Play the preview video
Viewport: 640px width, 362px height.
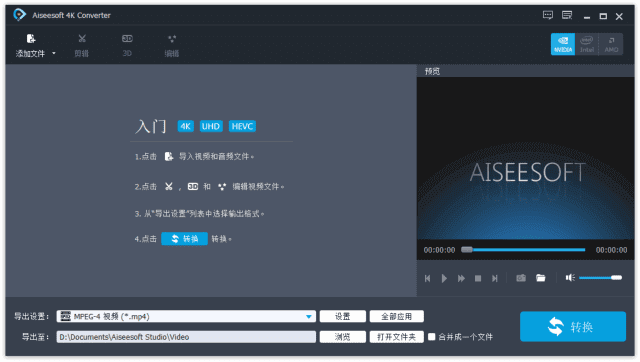click(444, 278)
